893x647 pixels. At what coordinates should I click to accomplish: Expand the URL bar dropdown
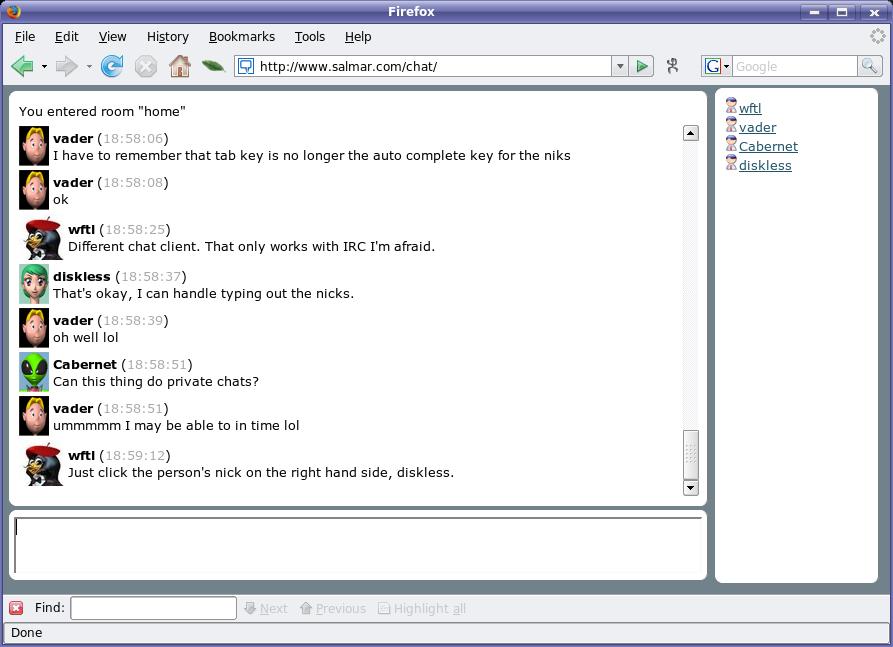coord(620,66)
